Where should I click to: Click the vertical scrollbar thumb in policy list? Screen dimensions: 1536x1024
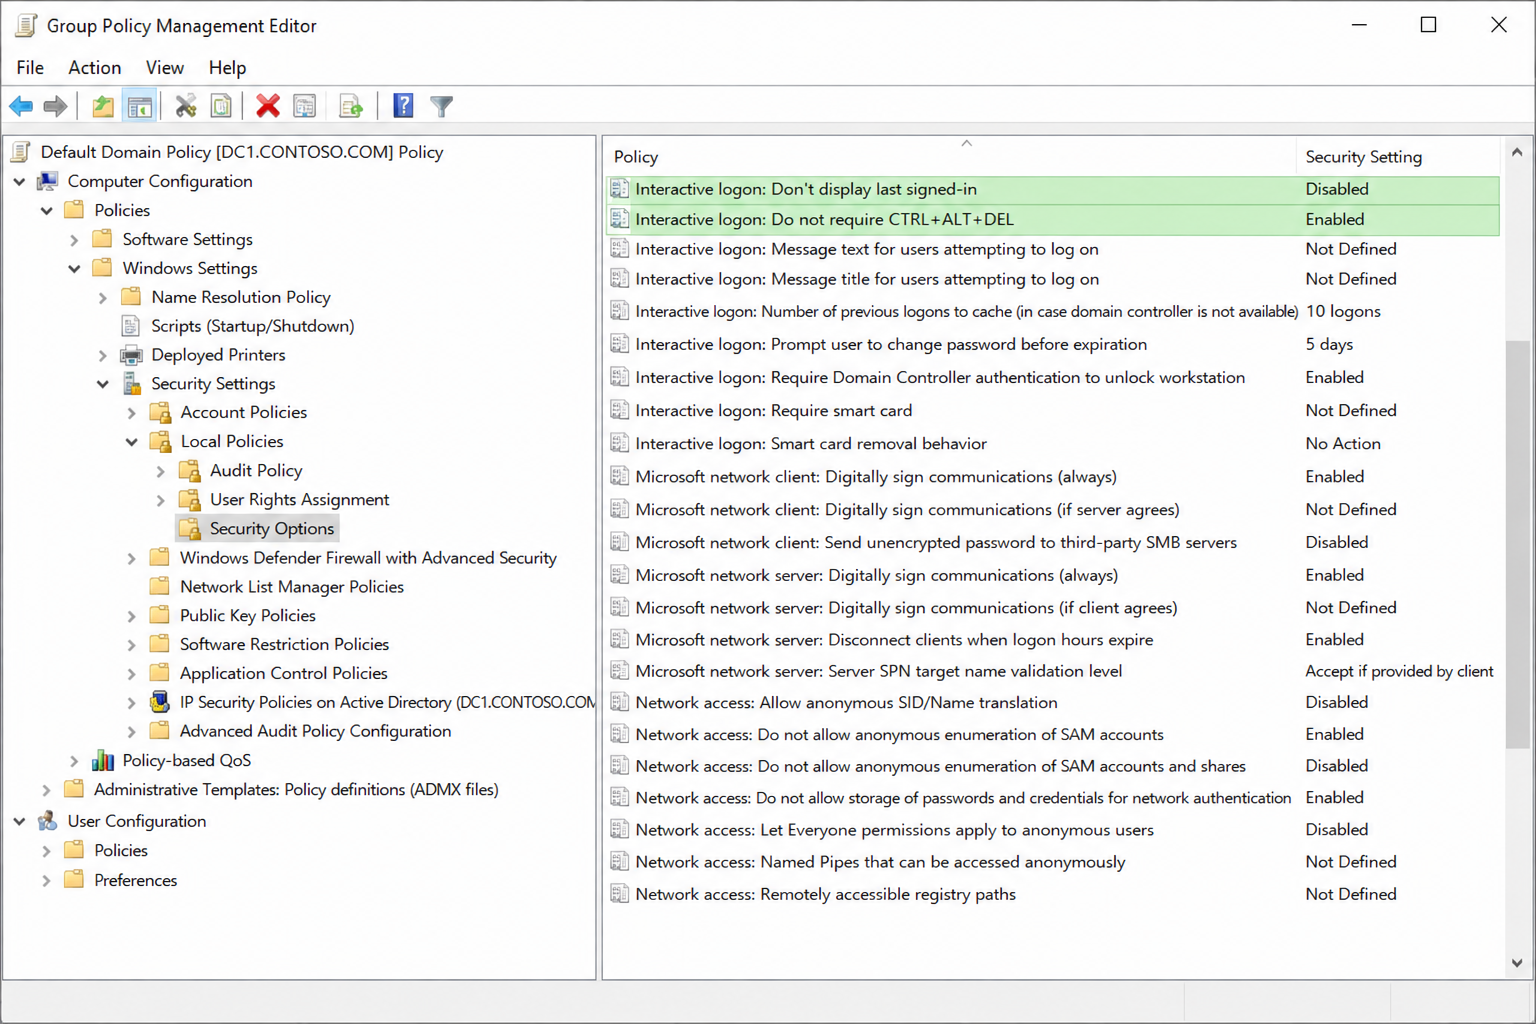click(1517, 545)
